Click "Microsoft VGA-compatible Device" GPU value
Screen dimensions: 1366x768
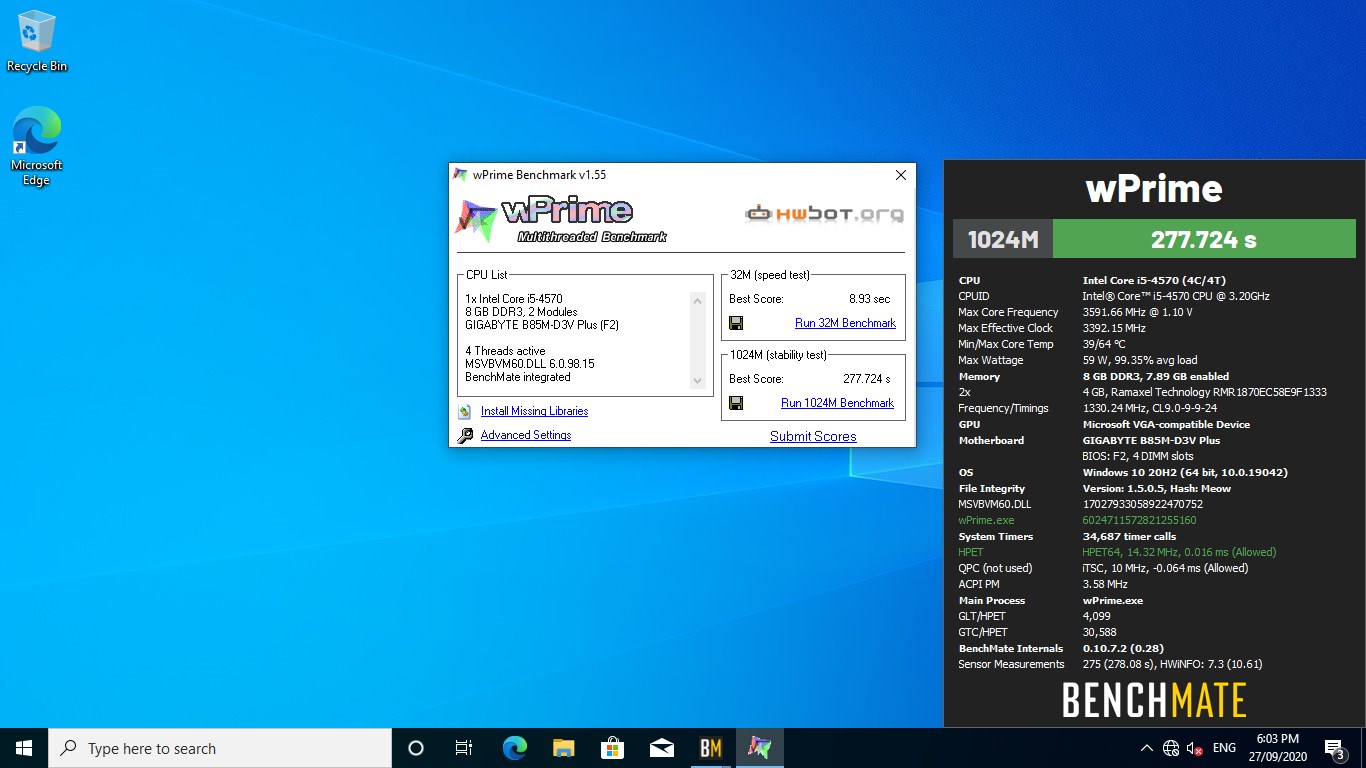pos(1166,424)
